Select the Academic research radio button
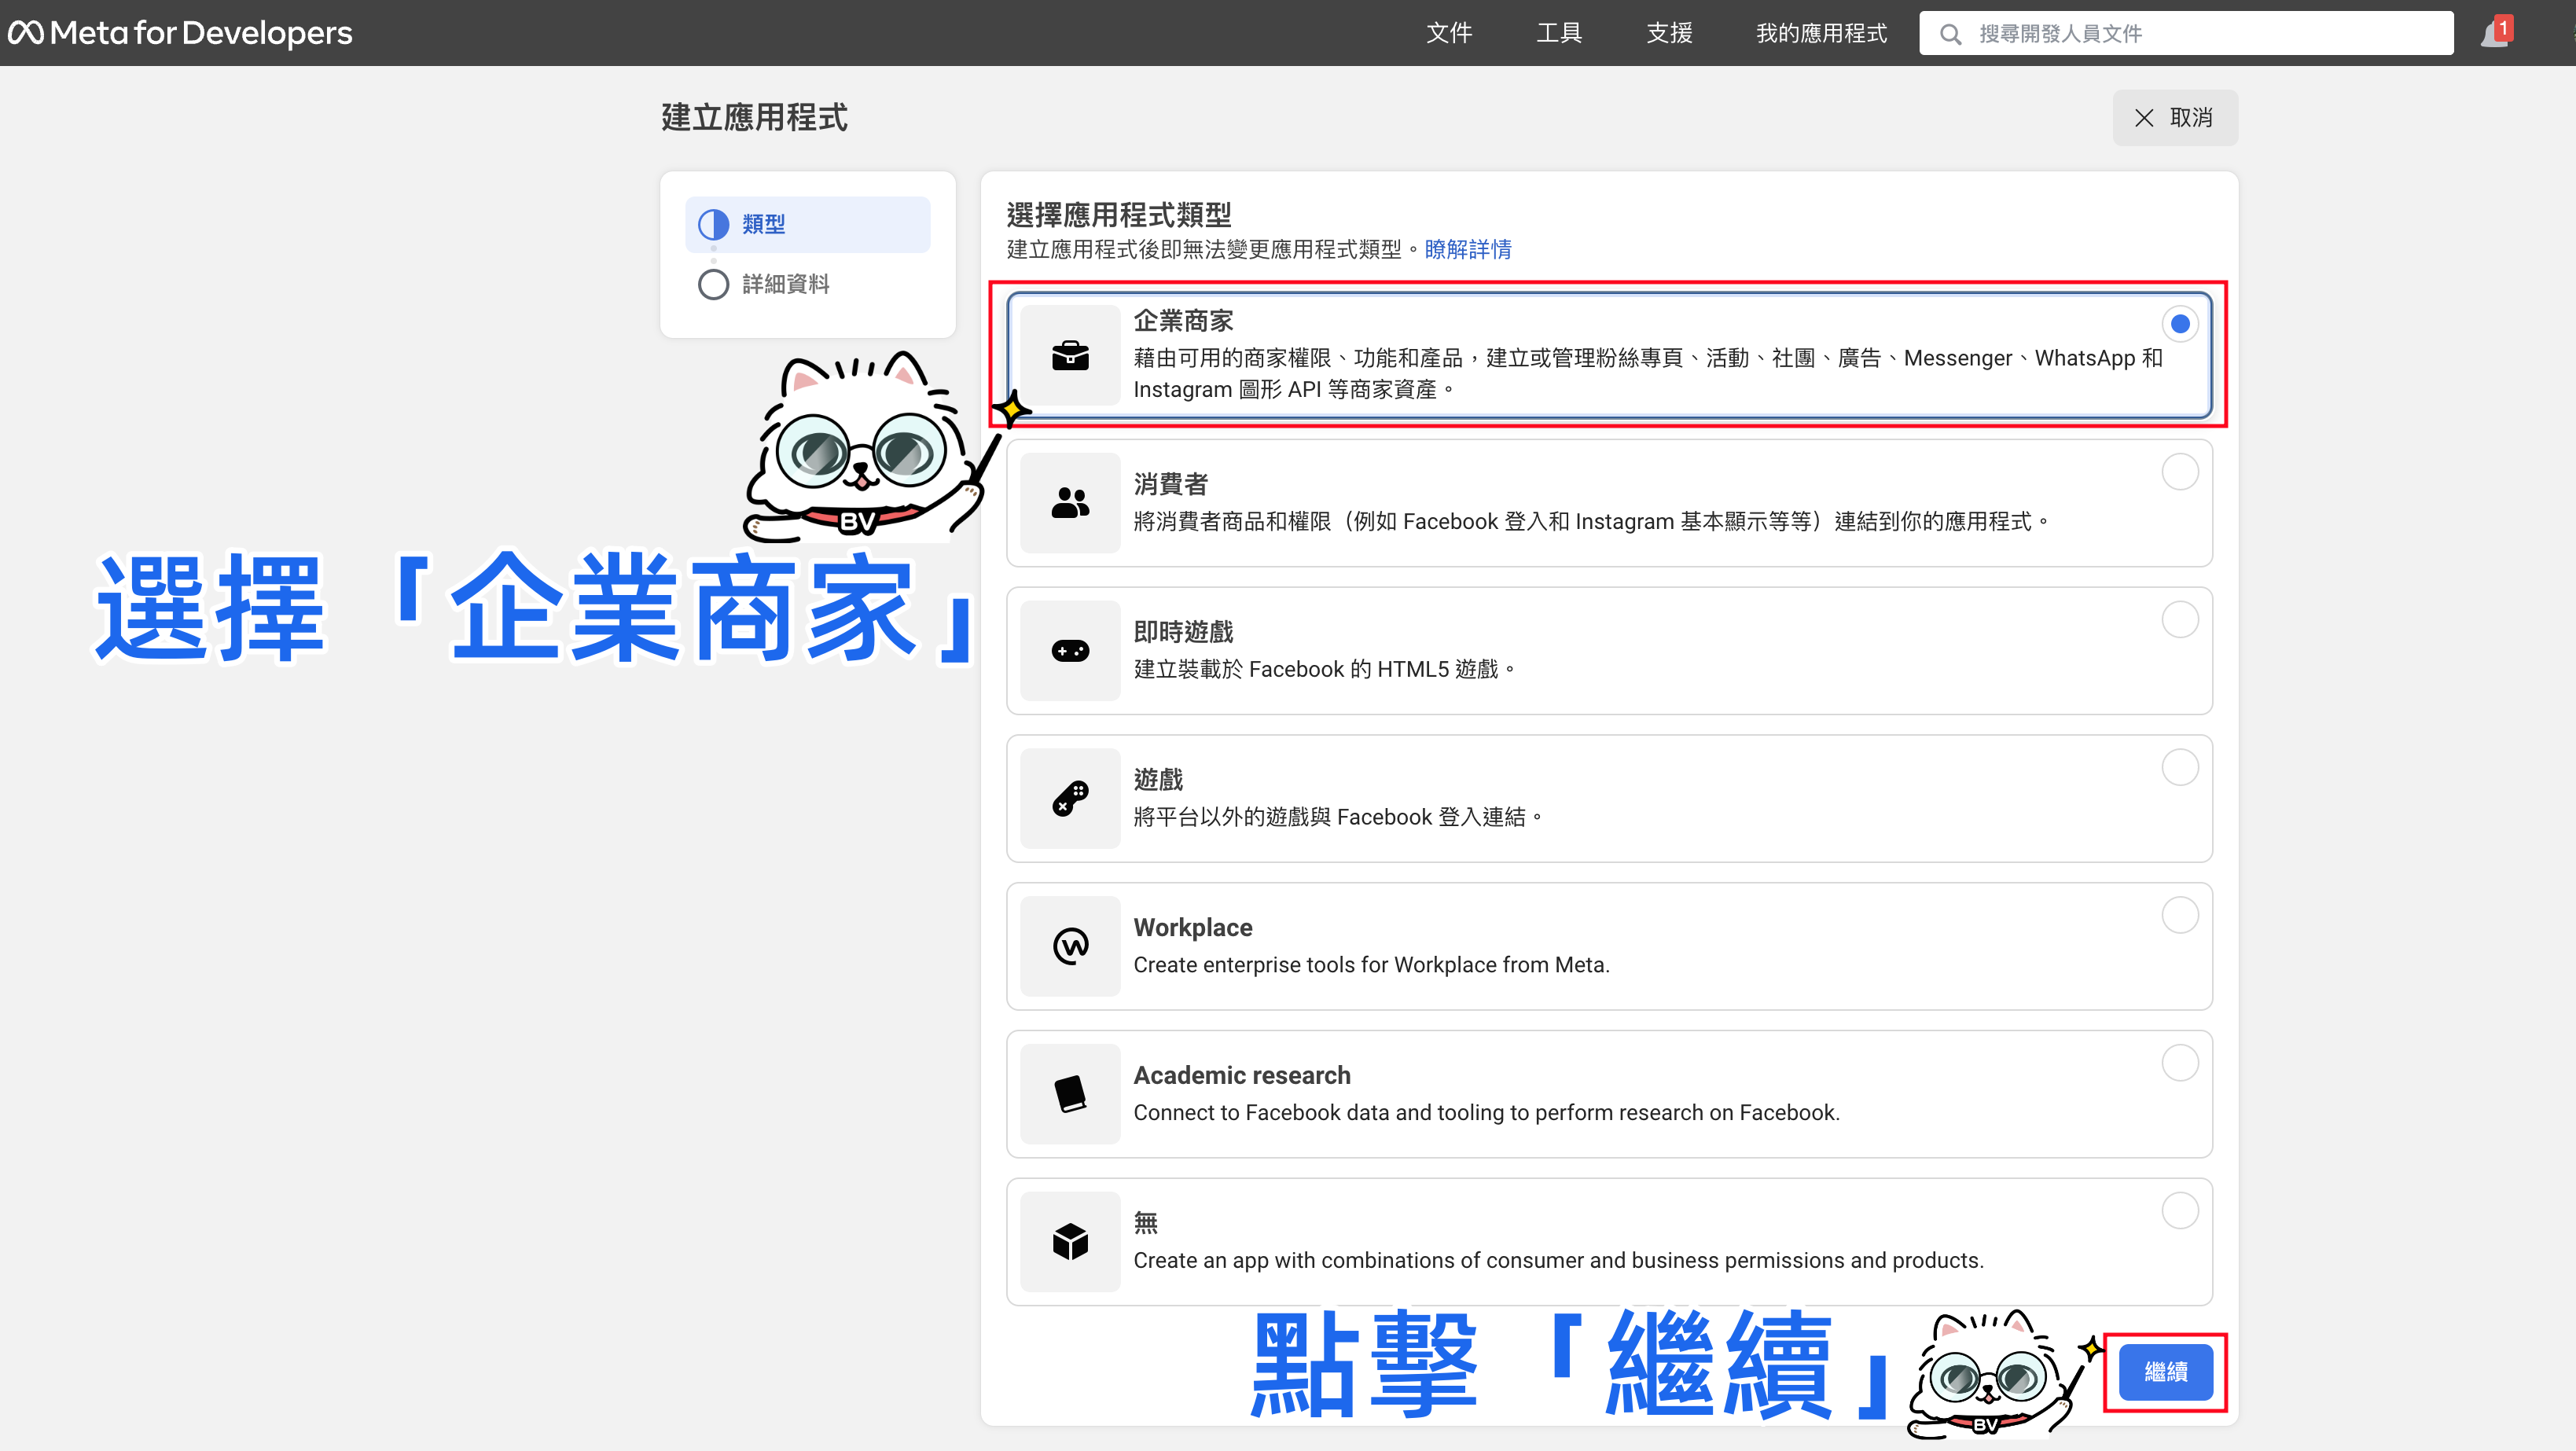The height and width of the screenshot is (1451, 2576). click(2180, 1063)
